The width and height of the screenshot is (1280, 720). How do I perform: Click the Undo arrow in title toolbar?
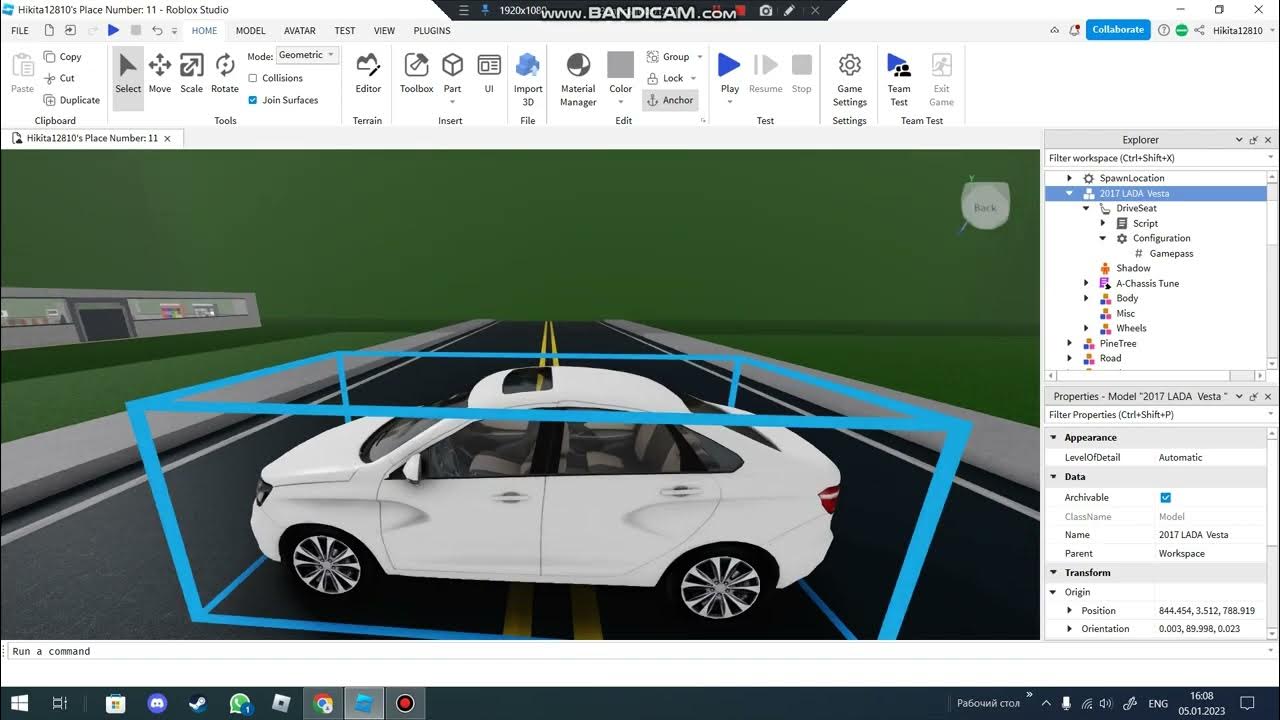coord(157,31)
